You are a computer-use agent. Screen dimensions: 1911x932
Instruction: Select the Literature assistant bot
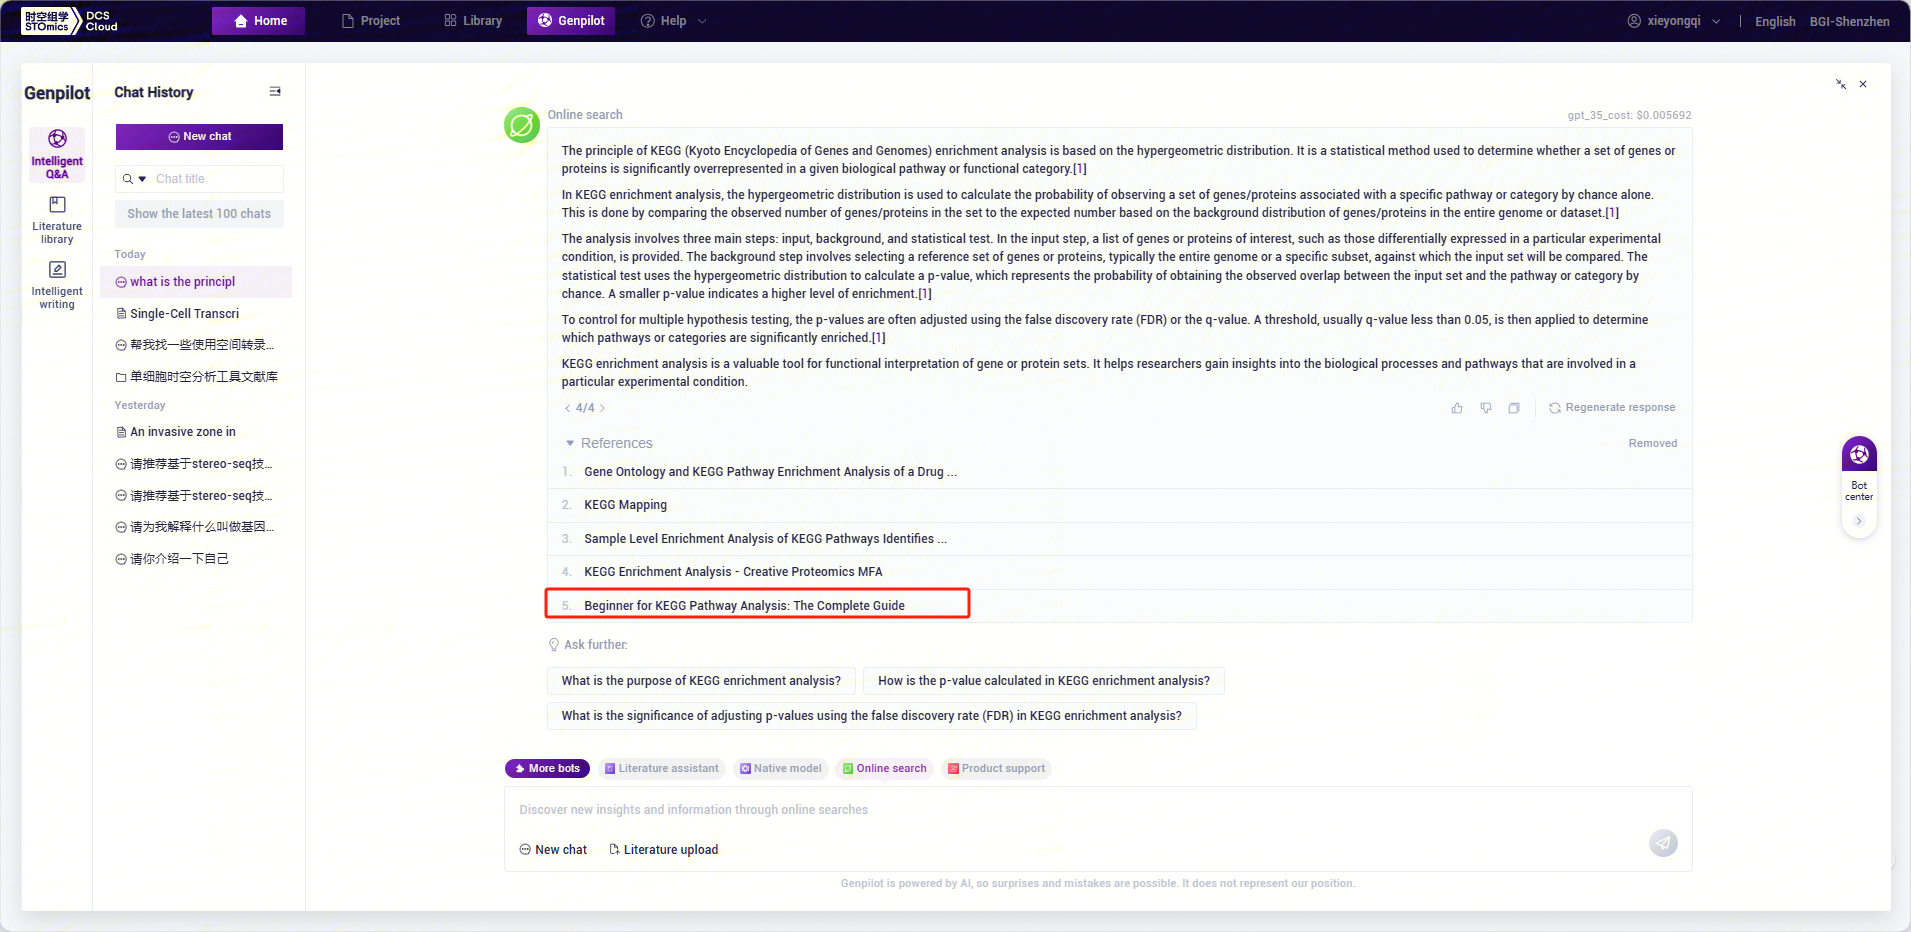coord(661,769)
